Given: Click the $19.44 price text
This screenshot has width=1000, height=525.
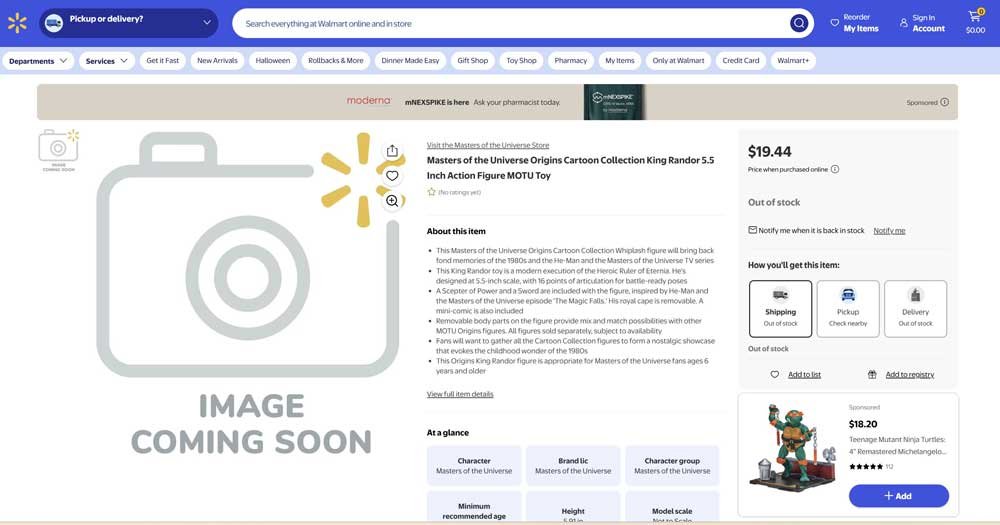Looking at the screenshot, I should coord(769,152).
